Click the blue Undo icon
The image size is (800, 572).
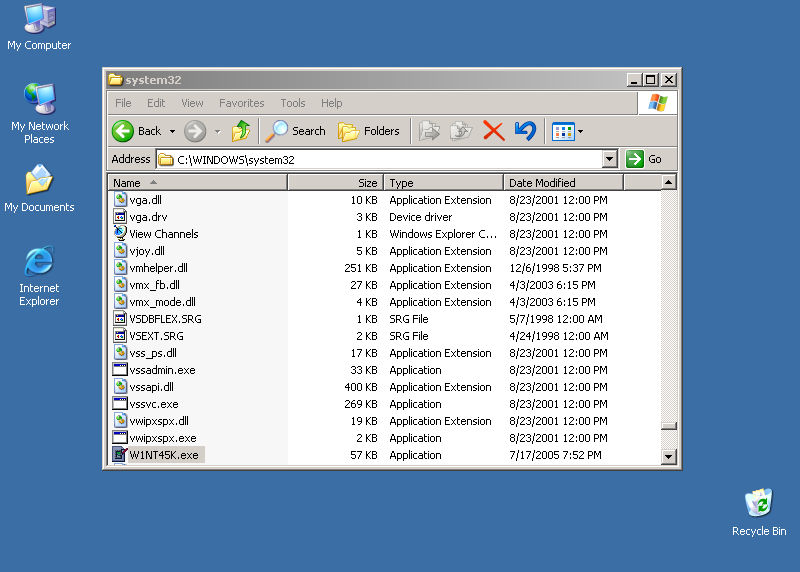point(525,131)
